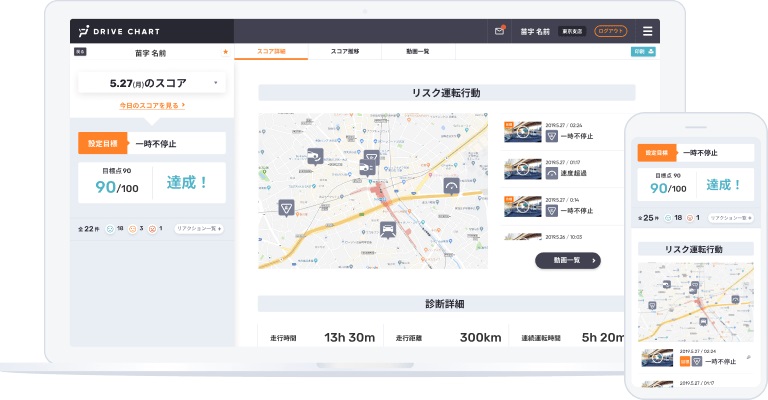Switch to the 動画一覧 tab
This screenshot has height=400, width=768.
tap(418, 51)
